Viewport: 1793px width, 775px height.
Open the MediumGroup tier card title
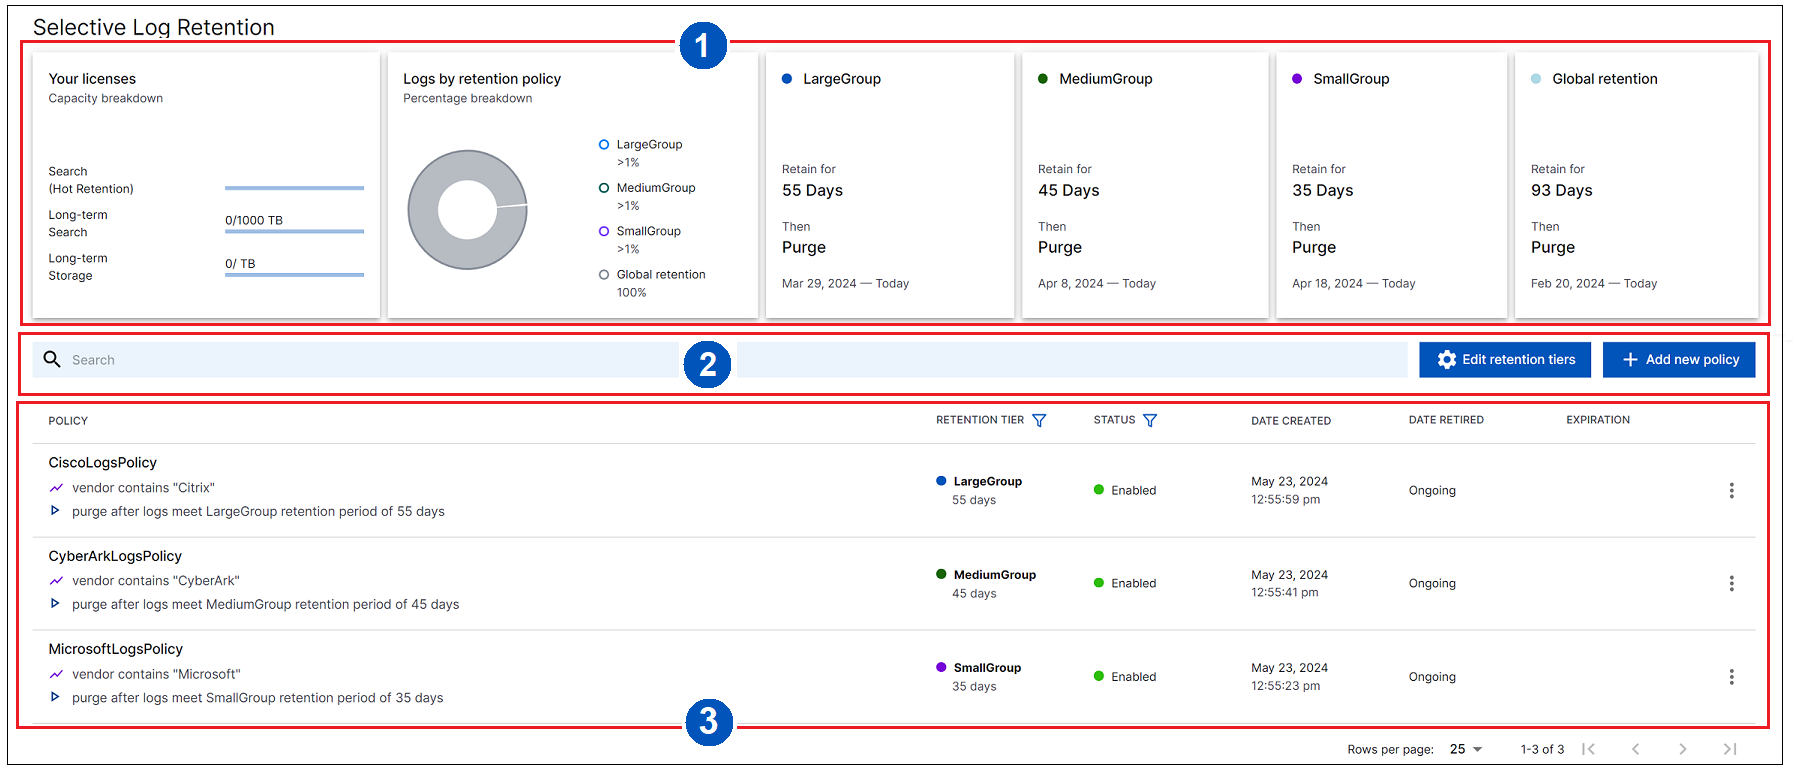[1106, 79]
